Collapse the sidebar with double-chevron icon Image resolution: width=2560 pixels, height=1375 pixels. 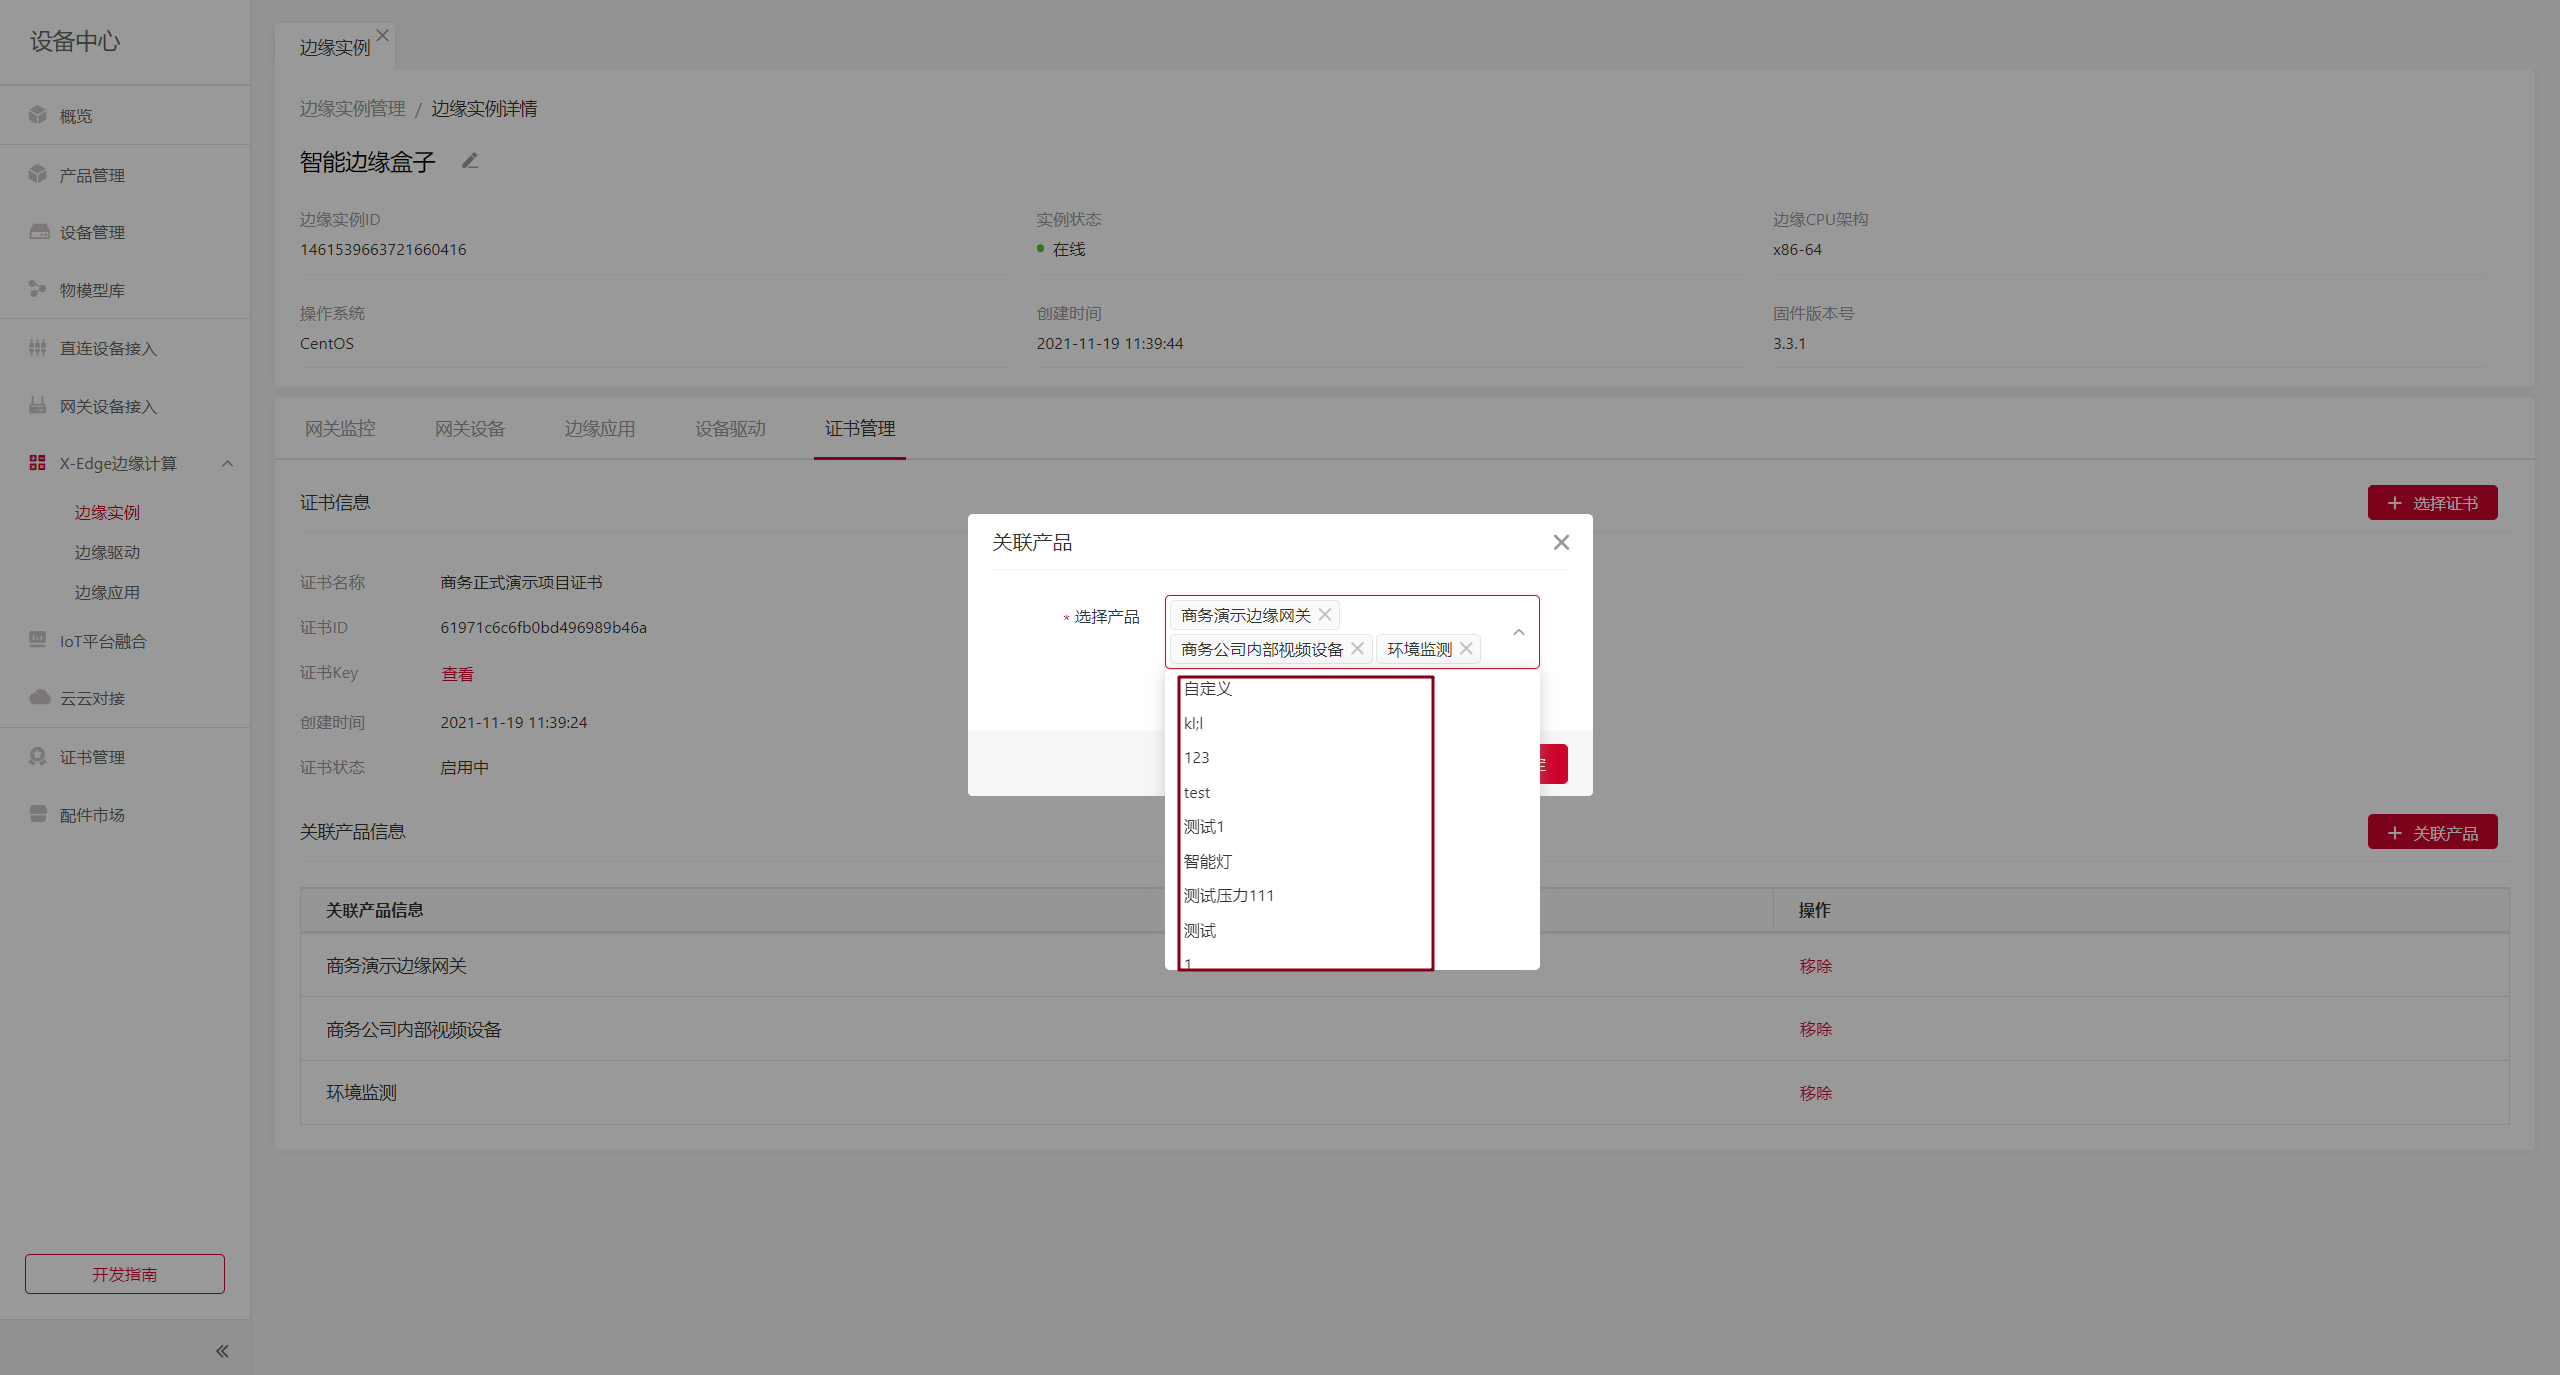[222, 1351]
